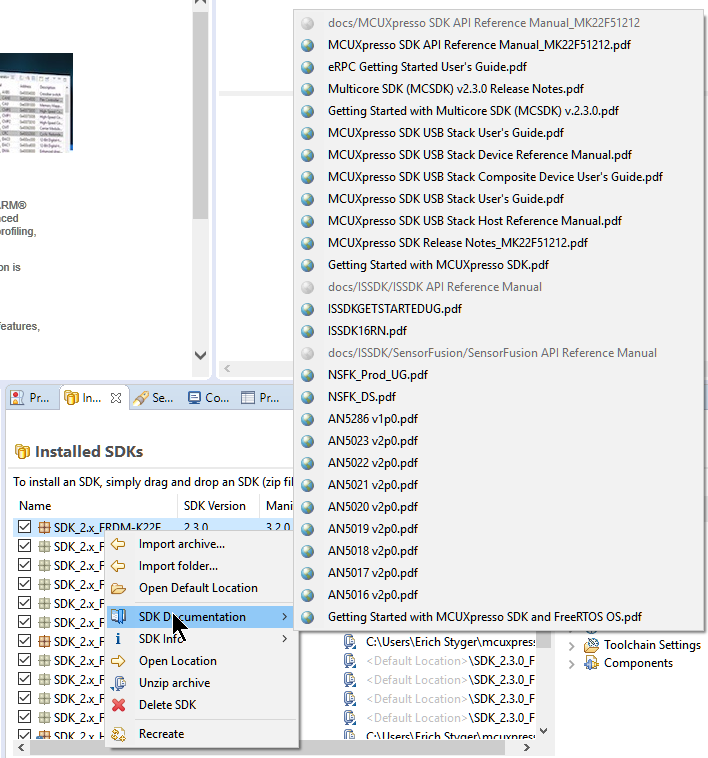Toggle second SDK row checkbox
708x758 pixels.
24,546
